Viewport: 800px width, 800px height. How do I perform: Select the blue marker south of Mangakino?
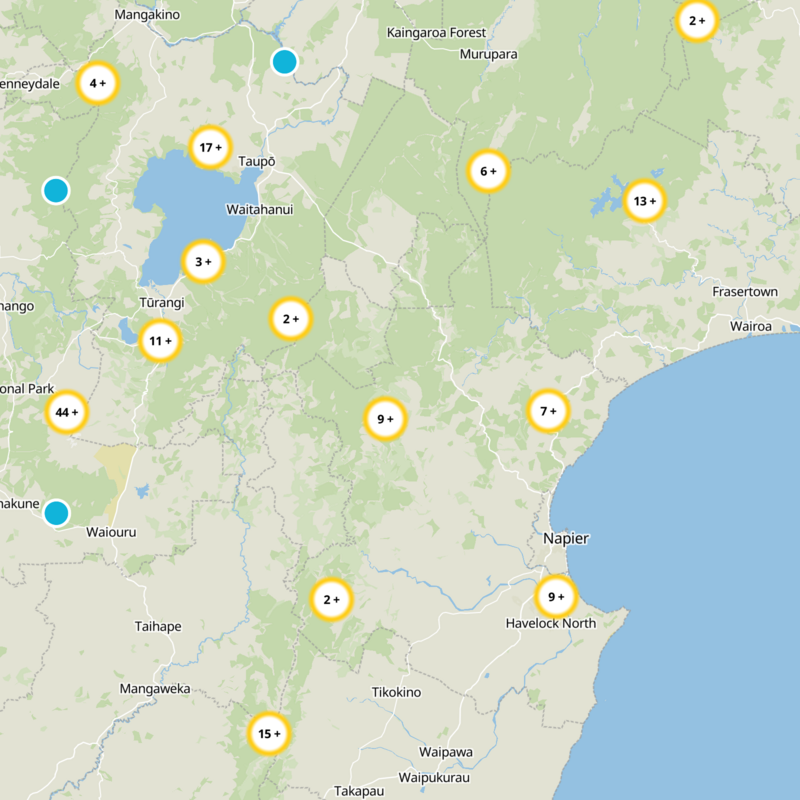tap(284, 61)
